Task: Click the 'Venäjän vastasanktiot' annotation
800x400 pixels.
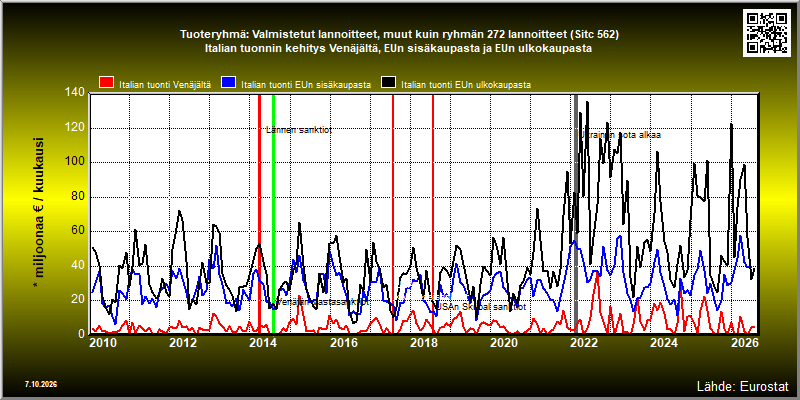Action: [x=323, y=302]
